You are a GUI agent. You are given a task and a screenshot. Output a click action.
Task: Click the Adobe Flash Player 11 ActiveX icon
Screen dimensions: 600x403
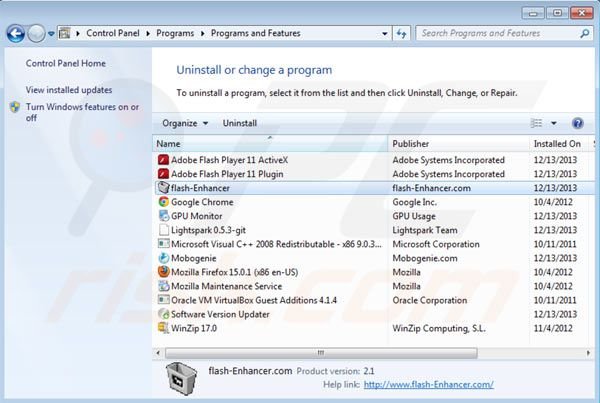point(163,160)
